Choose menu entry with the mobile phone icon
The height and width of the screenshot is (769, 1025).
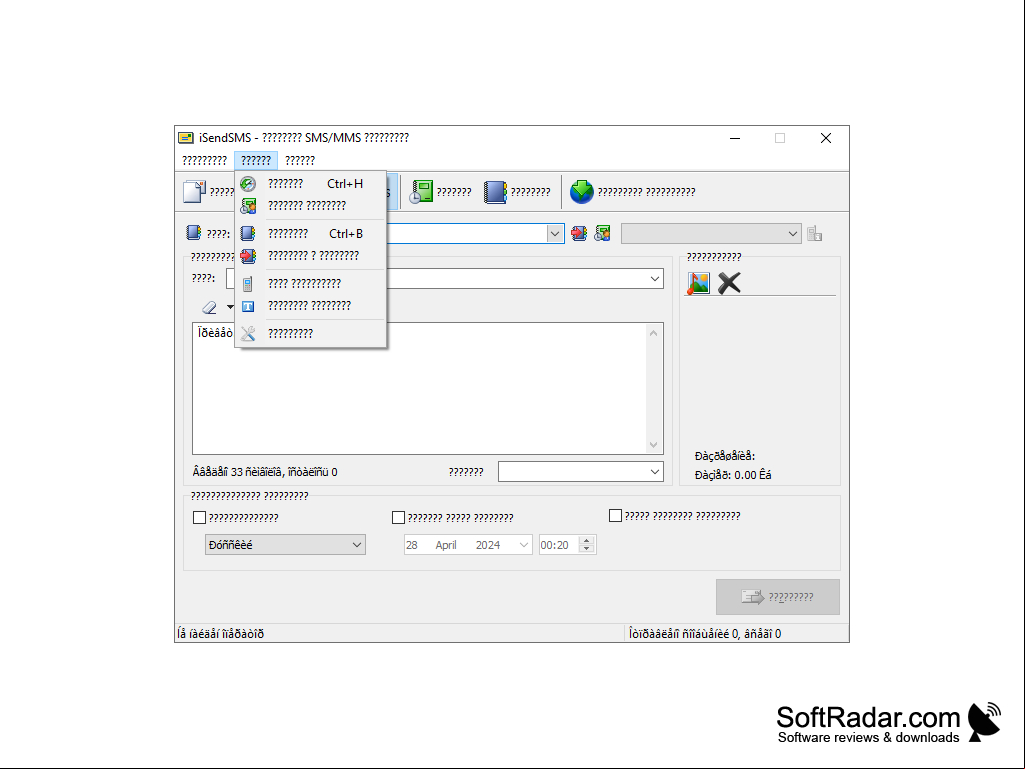click(x=311, y=283)
